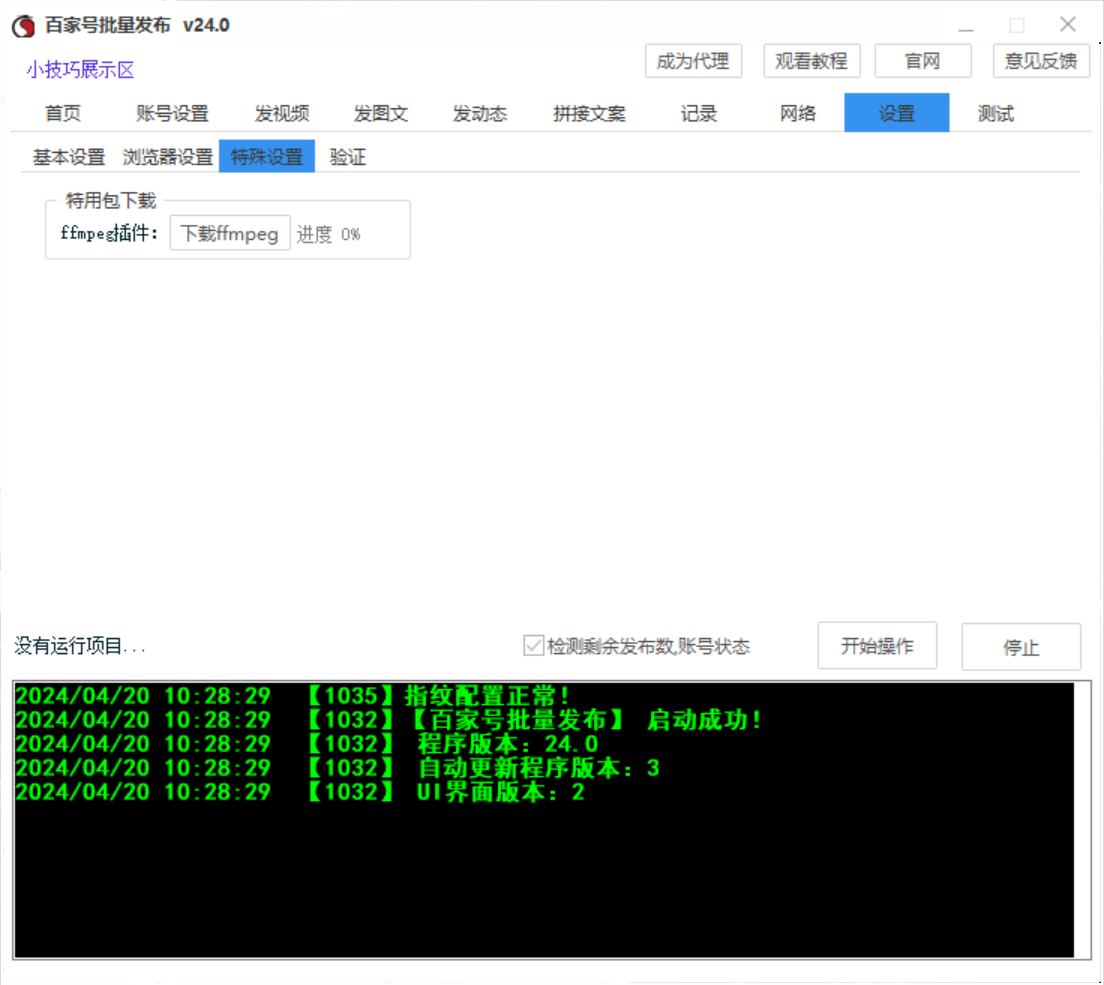Click the 成为代理 button

[694, 61]
